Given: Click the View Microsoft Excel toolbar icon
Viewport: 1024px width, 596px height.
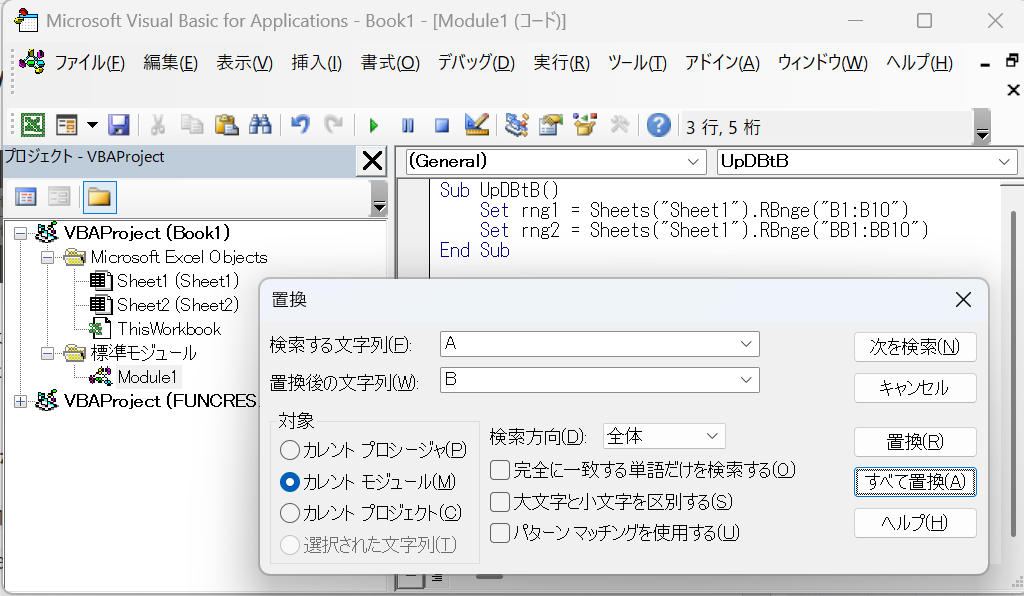Looking at the screenshot, I should click(33, 124).
